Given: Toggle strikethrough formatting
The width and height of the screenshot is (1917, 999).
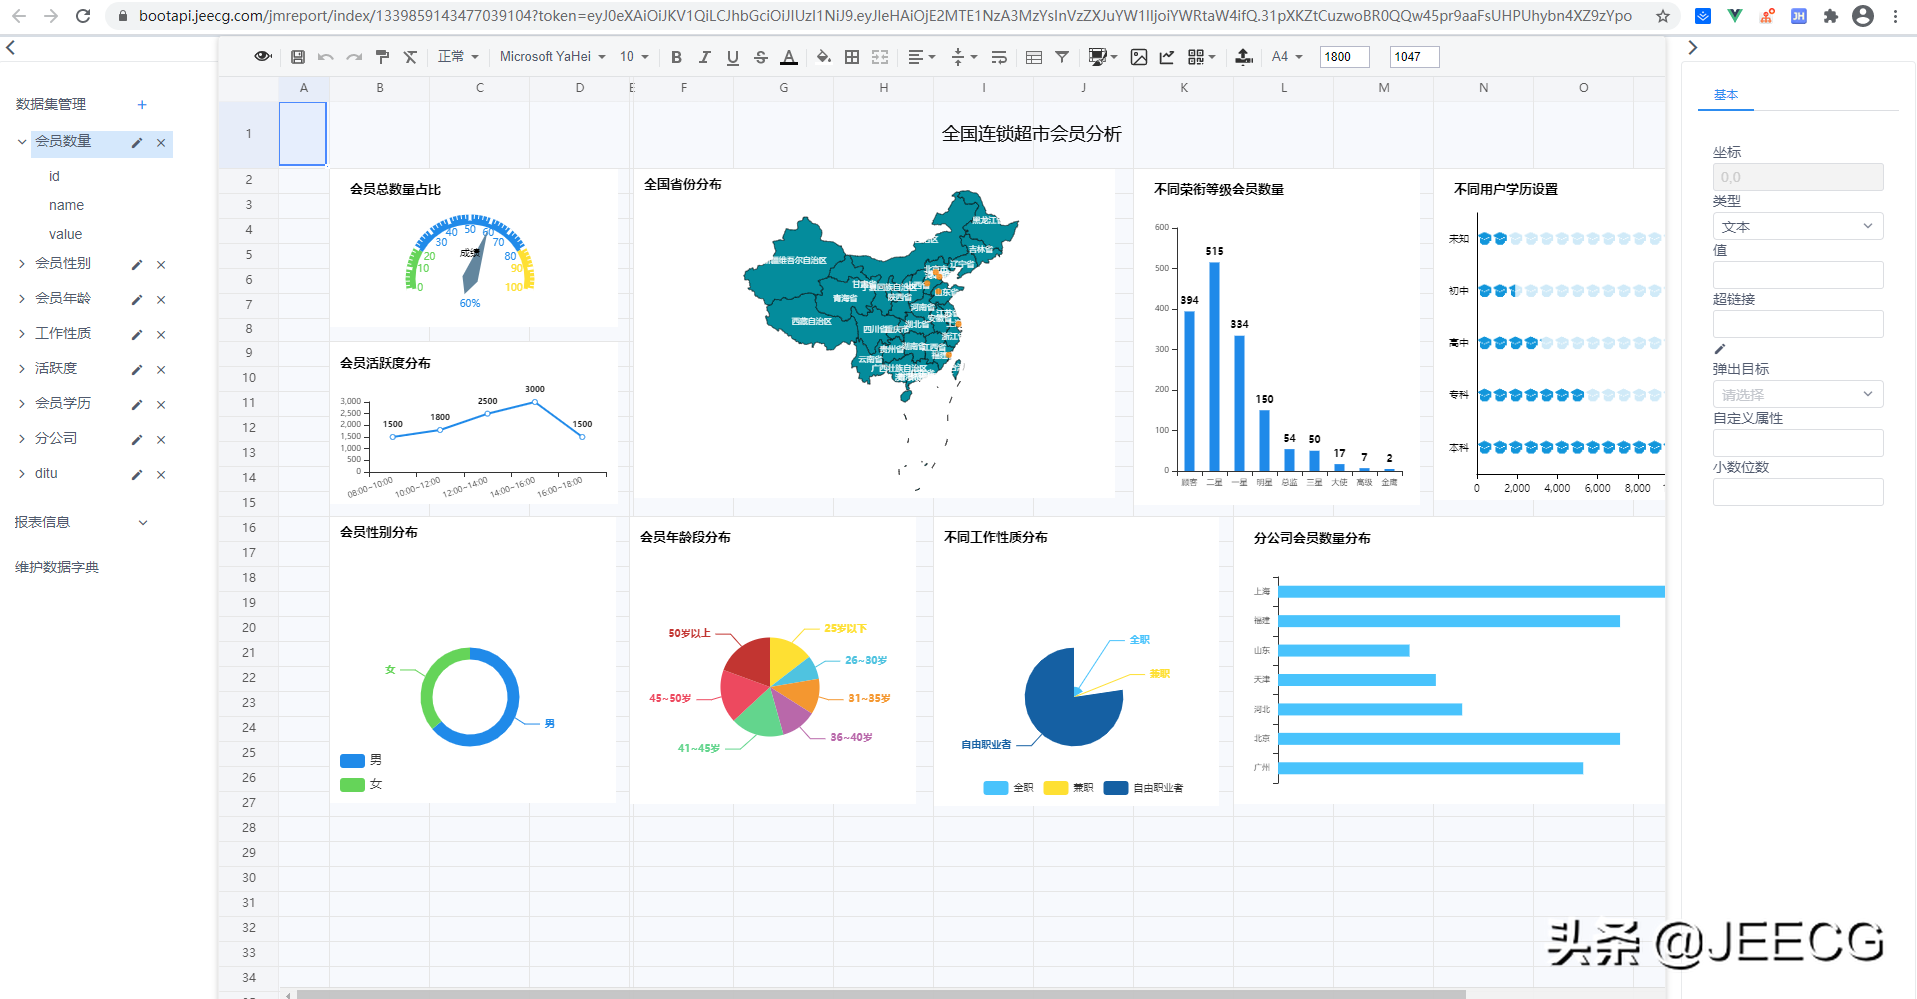Looking at the screenshot, I should 761,57.
